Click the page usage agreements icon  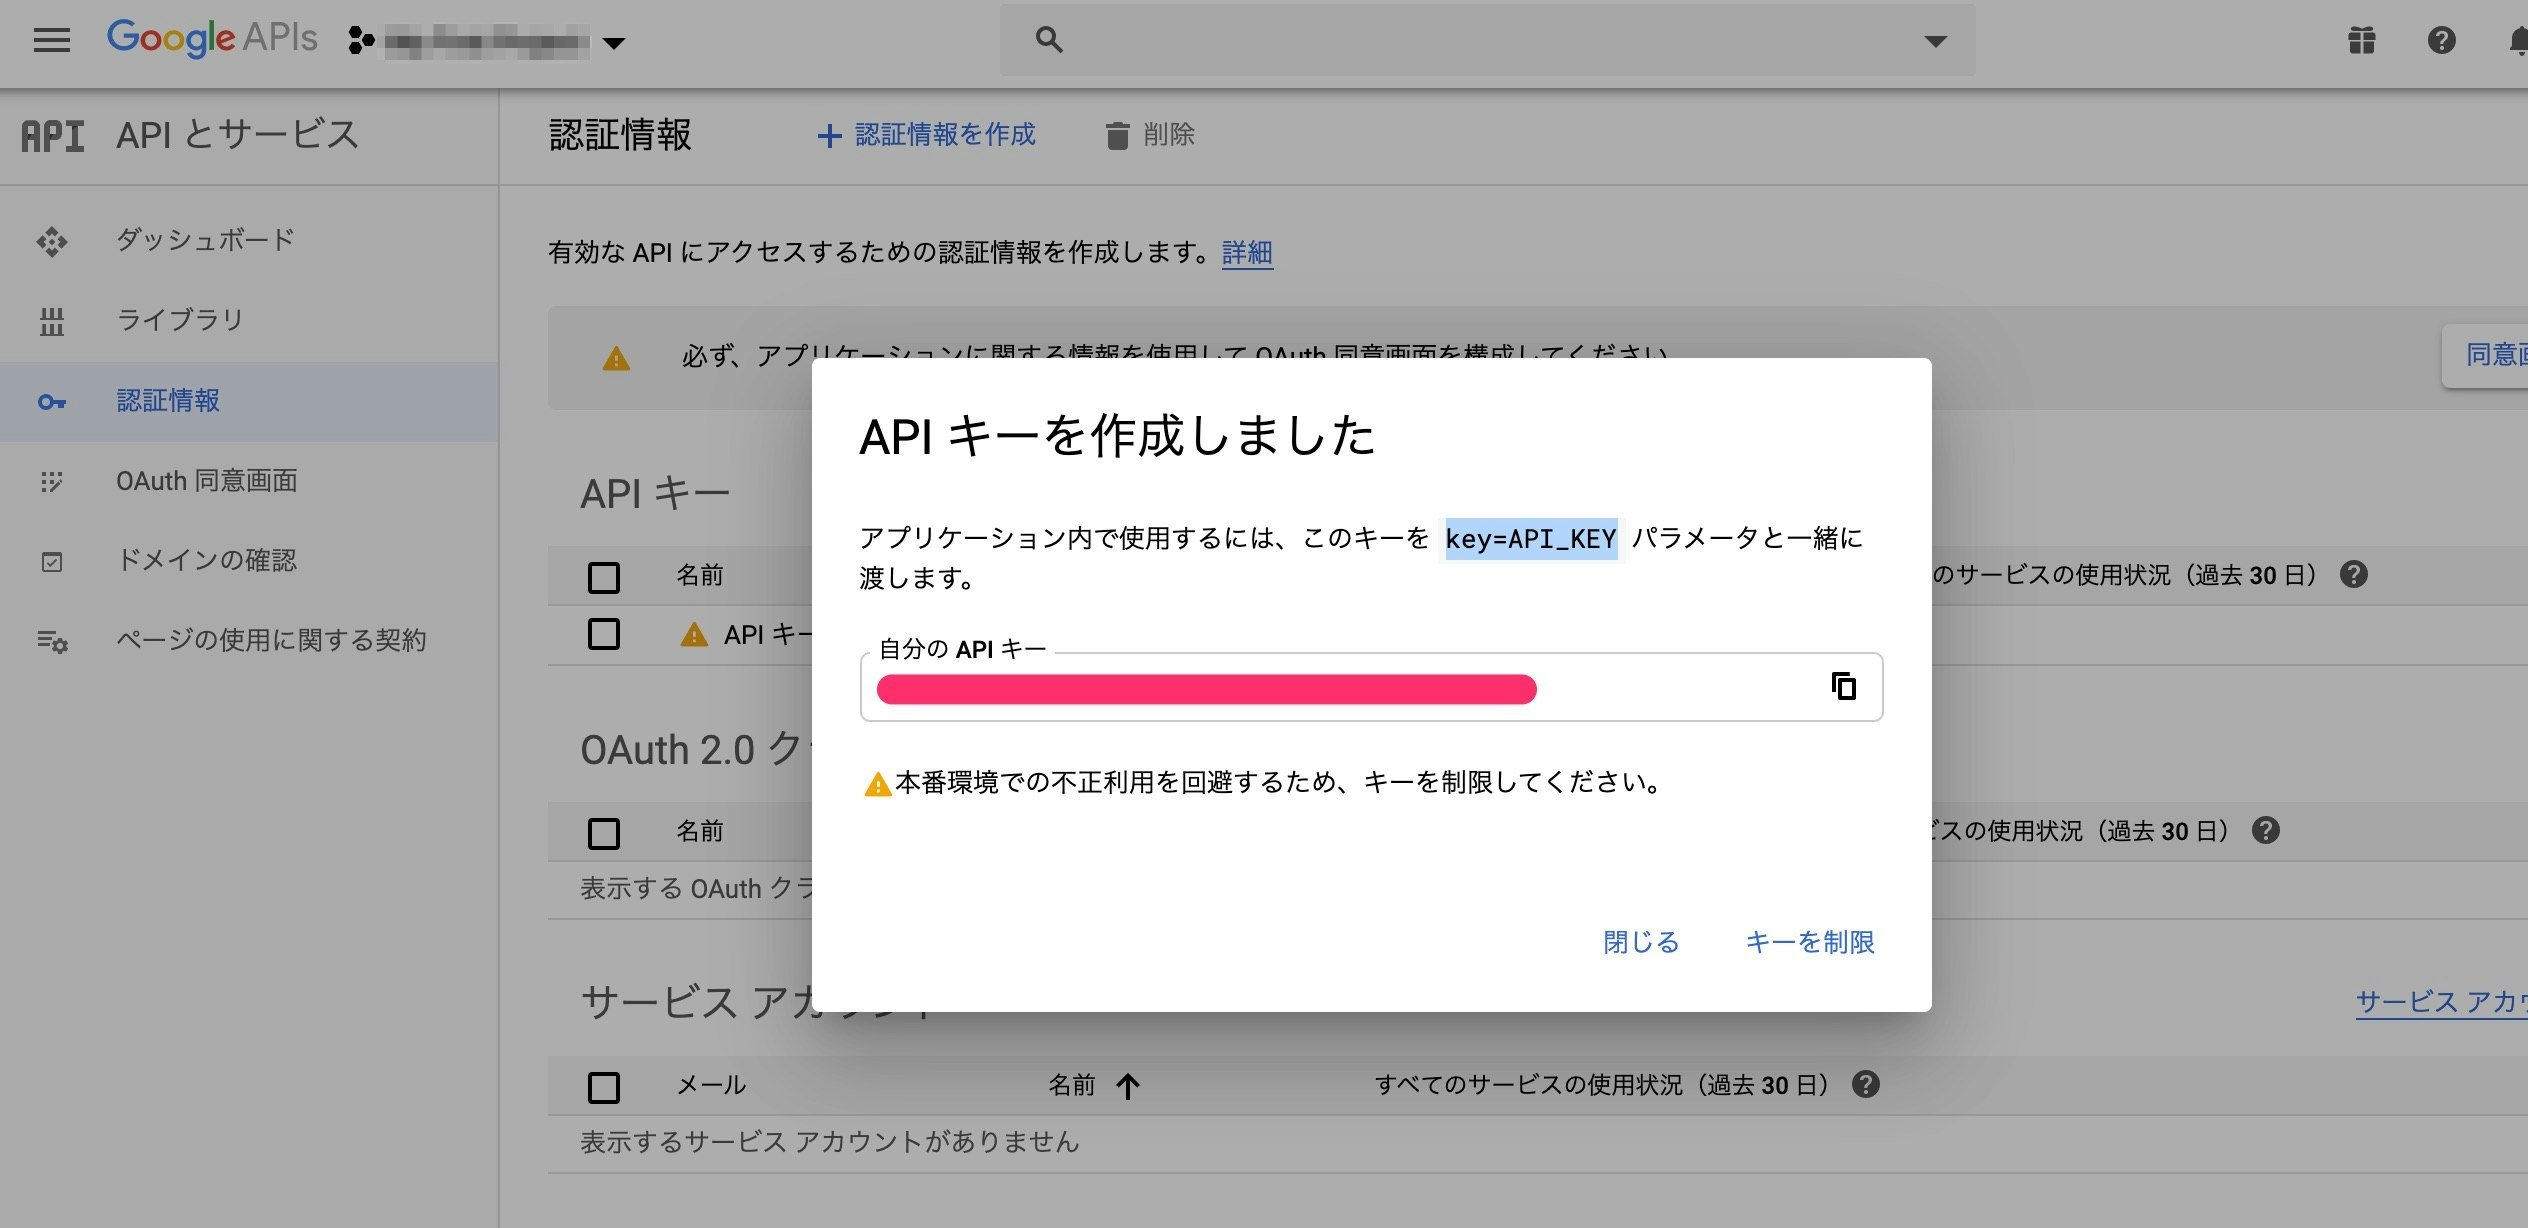click(x=52, y=642)
